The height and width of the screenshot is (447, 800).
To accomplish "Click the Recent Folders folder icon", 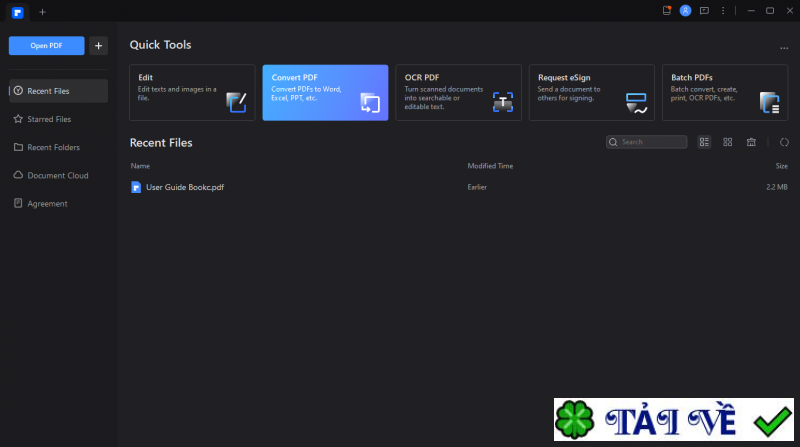I will (18, 147).
